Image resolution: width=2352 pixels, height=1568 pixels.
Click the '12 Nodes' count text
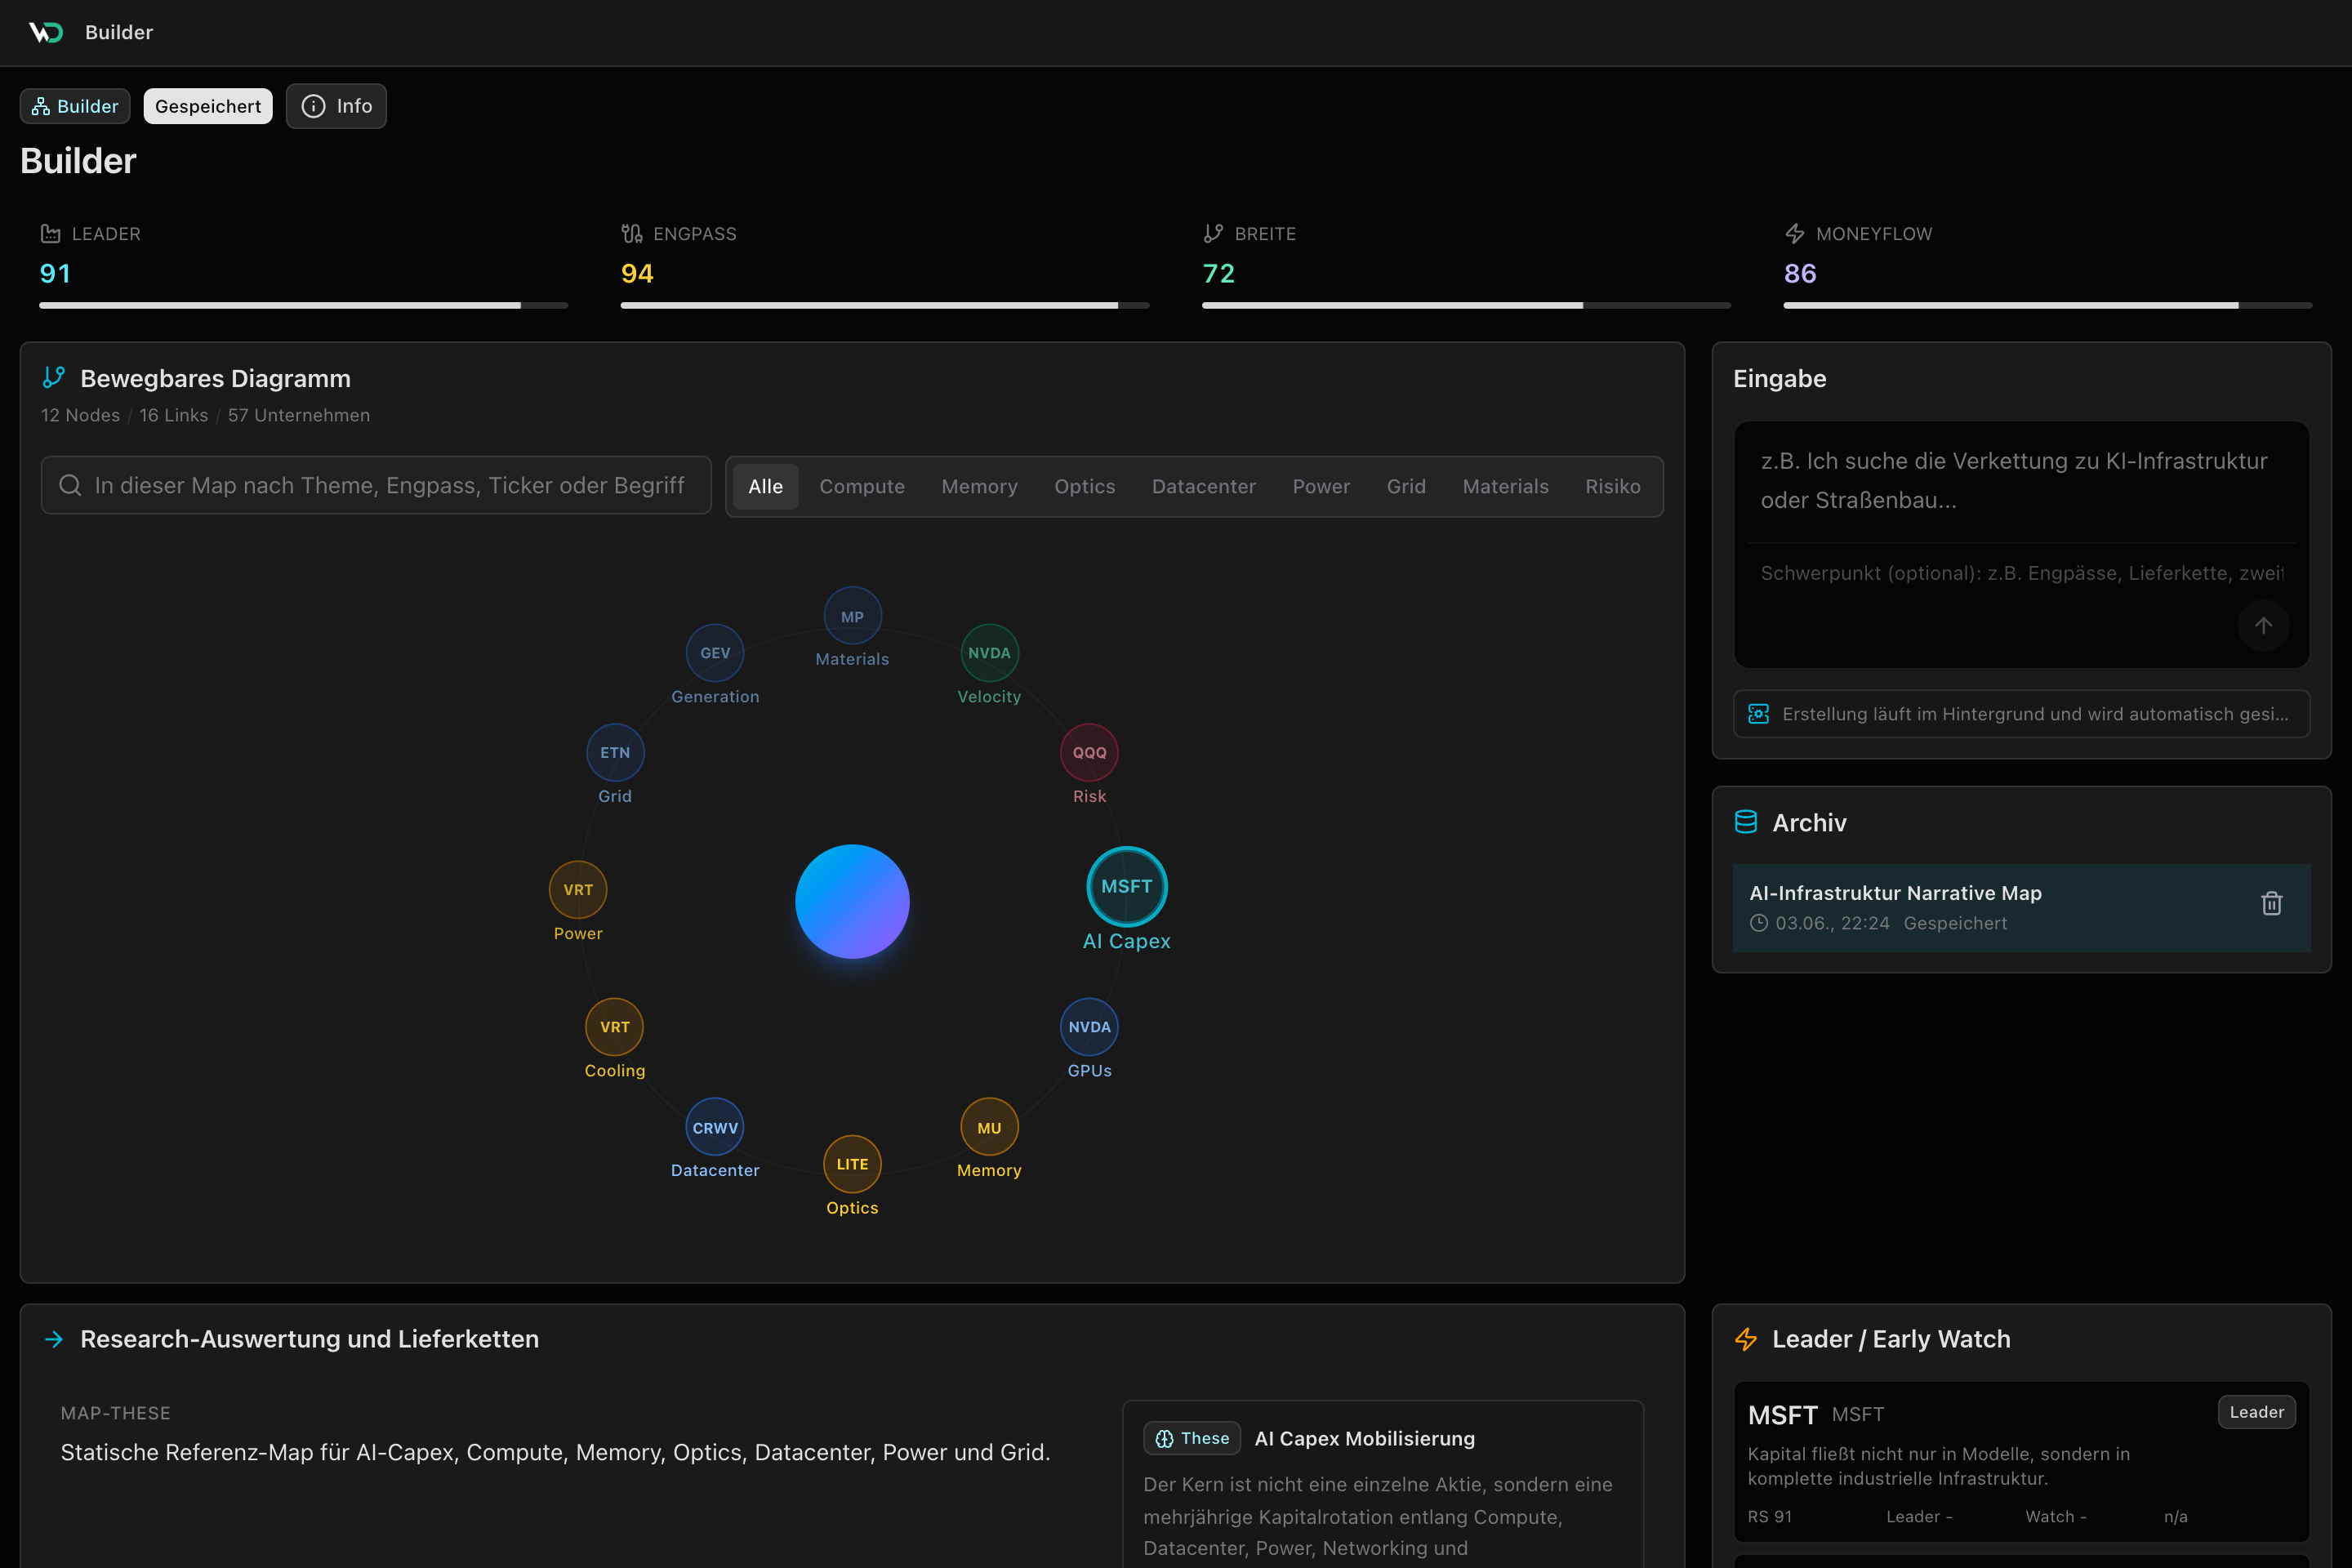(x=80, y=415)
